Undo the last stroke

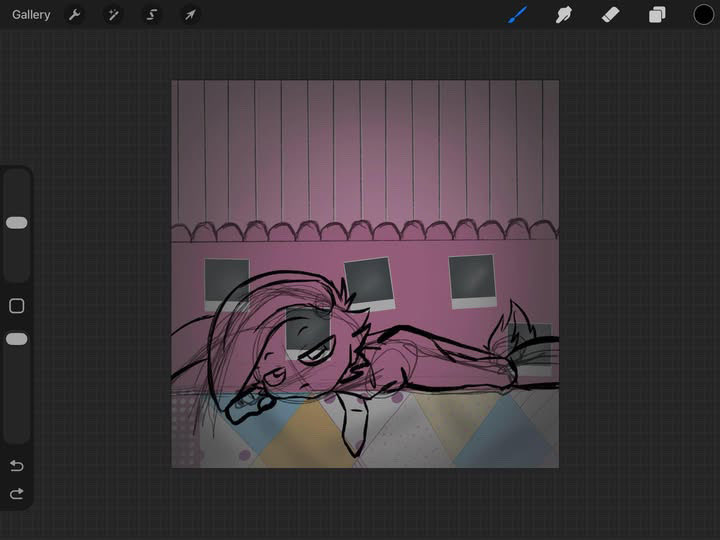click(x=17, y=466)
